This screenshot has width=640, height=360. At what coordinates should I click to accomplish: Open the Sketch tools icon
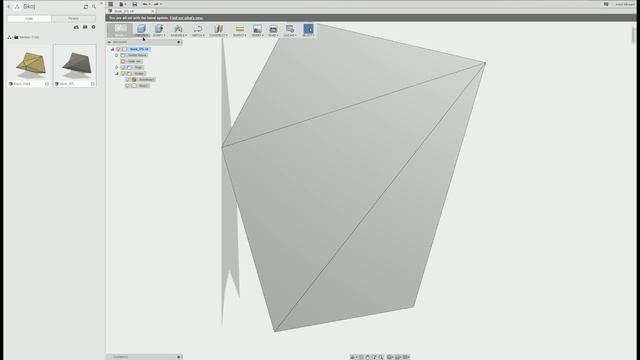click(198, 29)
